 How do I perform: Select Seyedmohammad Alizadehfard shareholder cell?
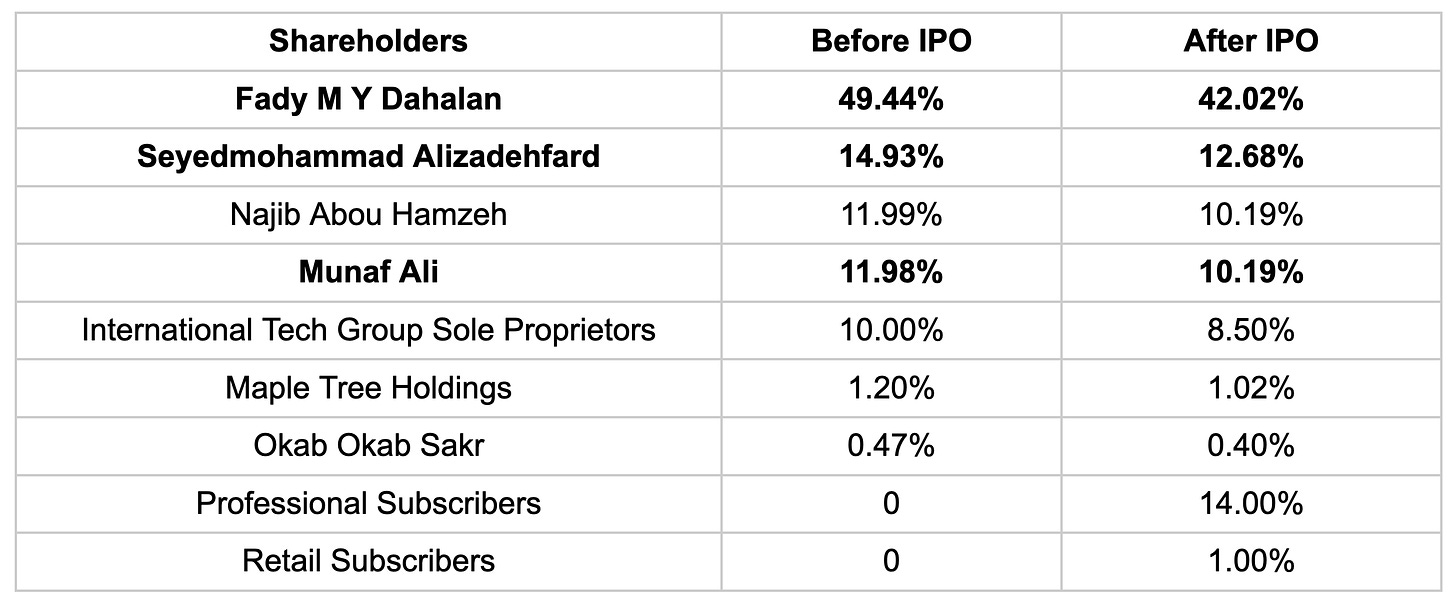[x=368, y=156]
